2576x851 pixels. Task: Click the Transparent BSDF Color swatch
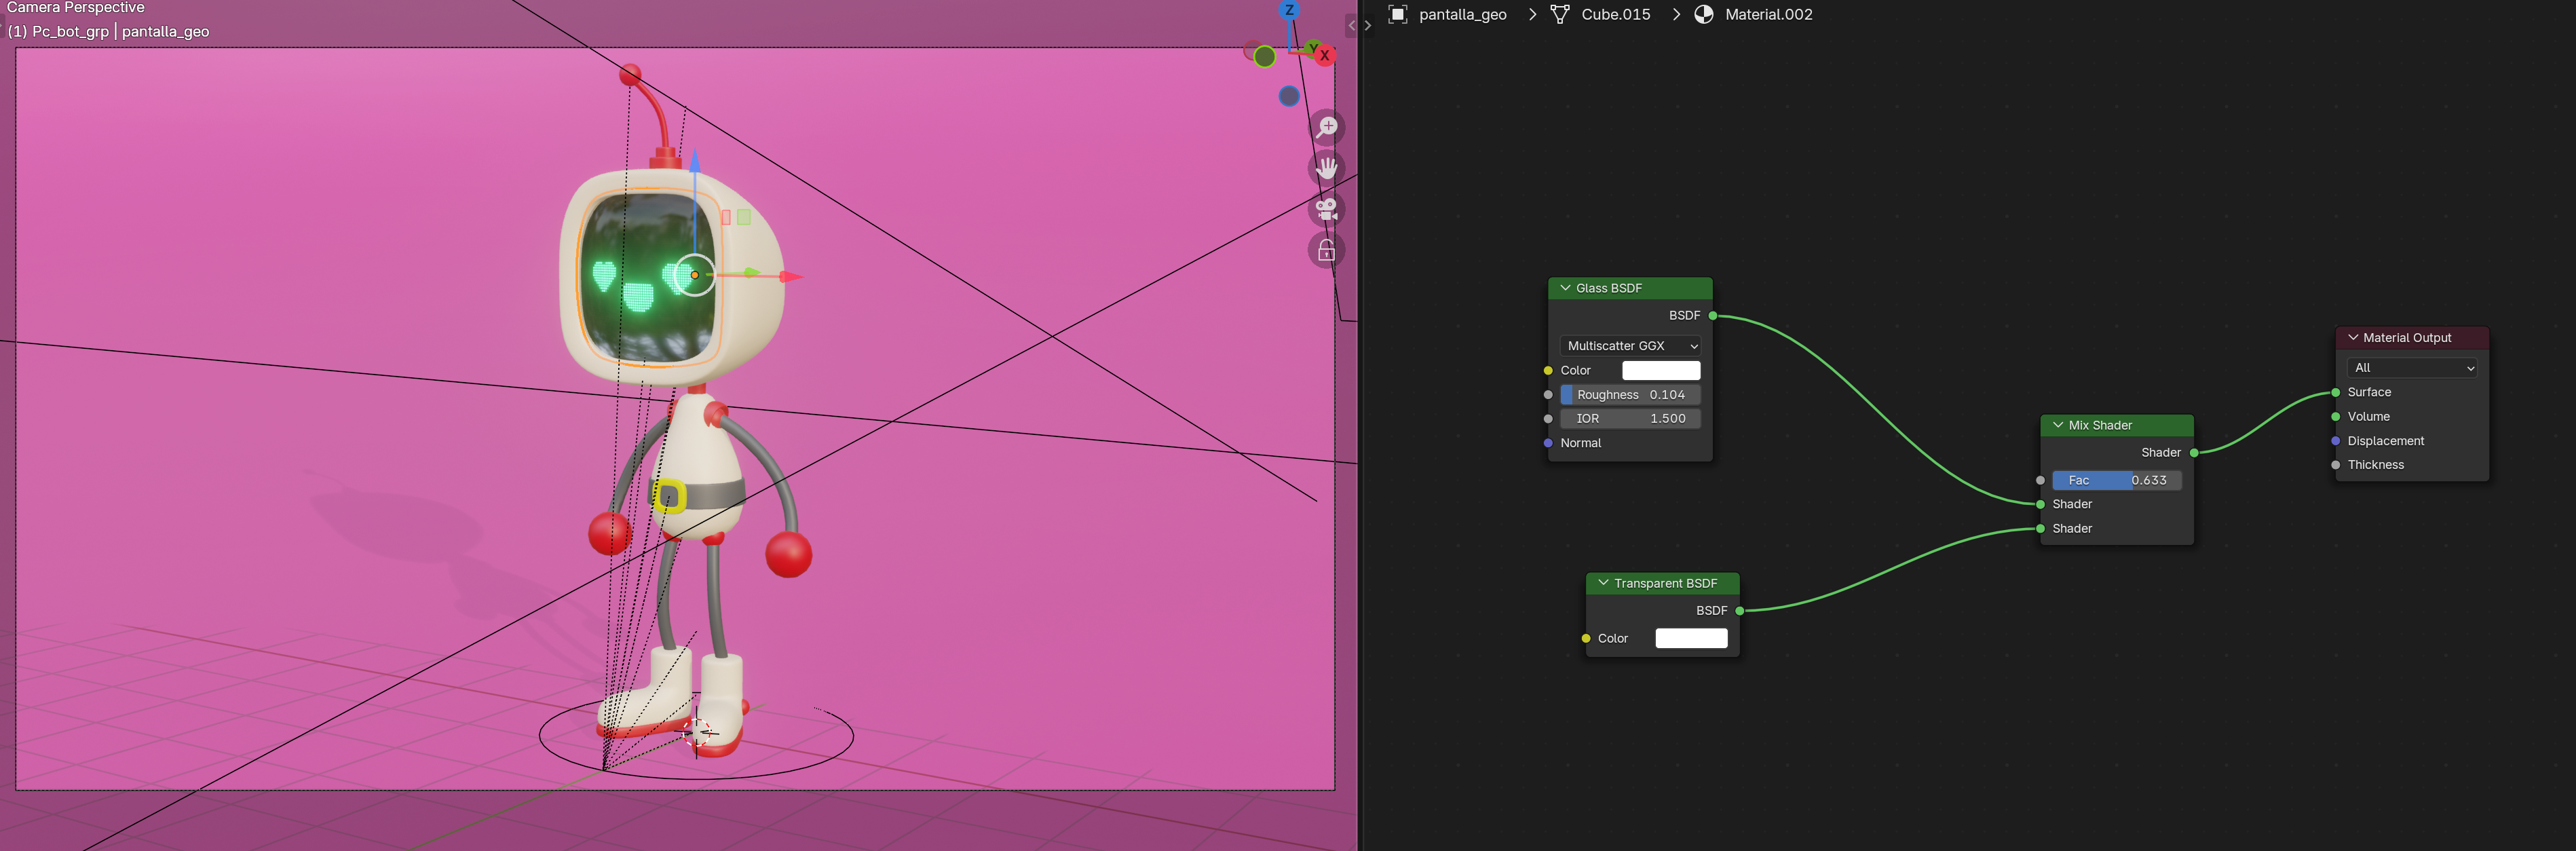point(1691,638)
